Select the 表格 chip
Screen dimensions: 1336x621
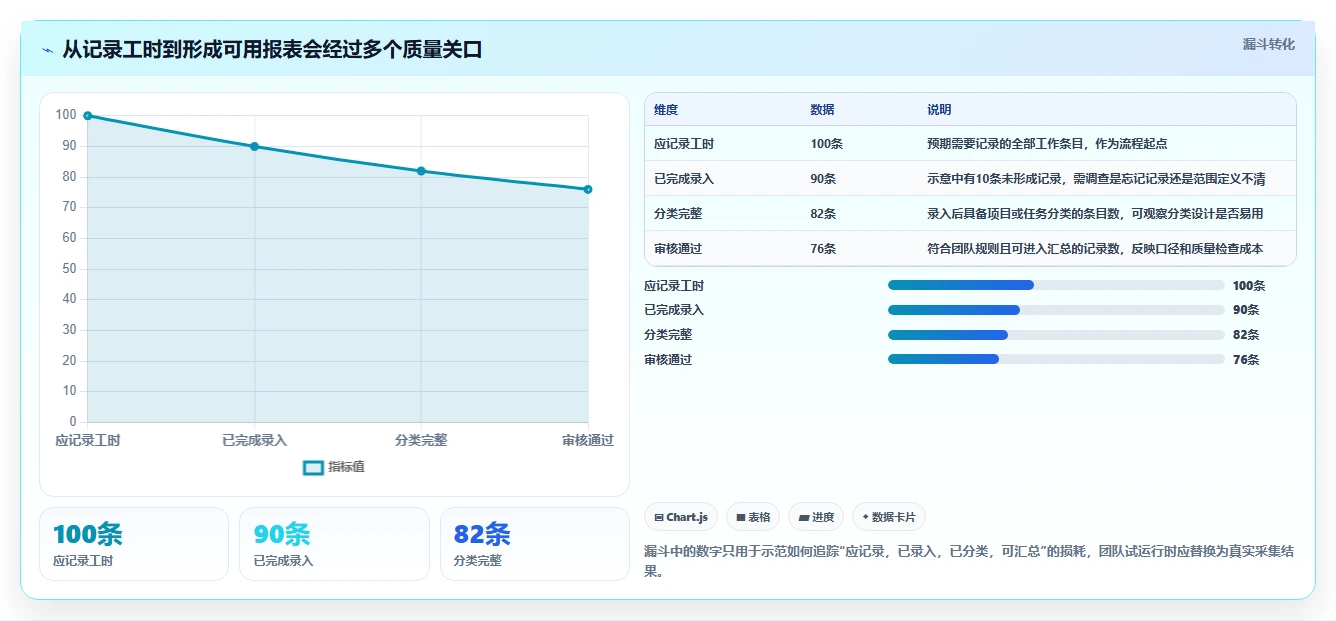point(753,517)
